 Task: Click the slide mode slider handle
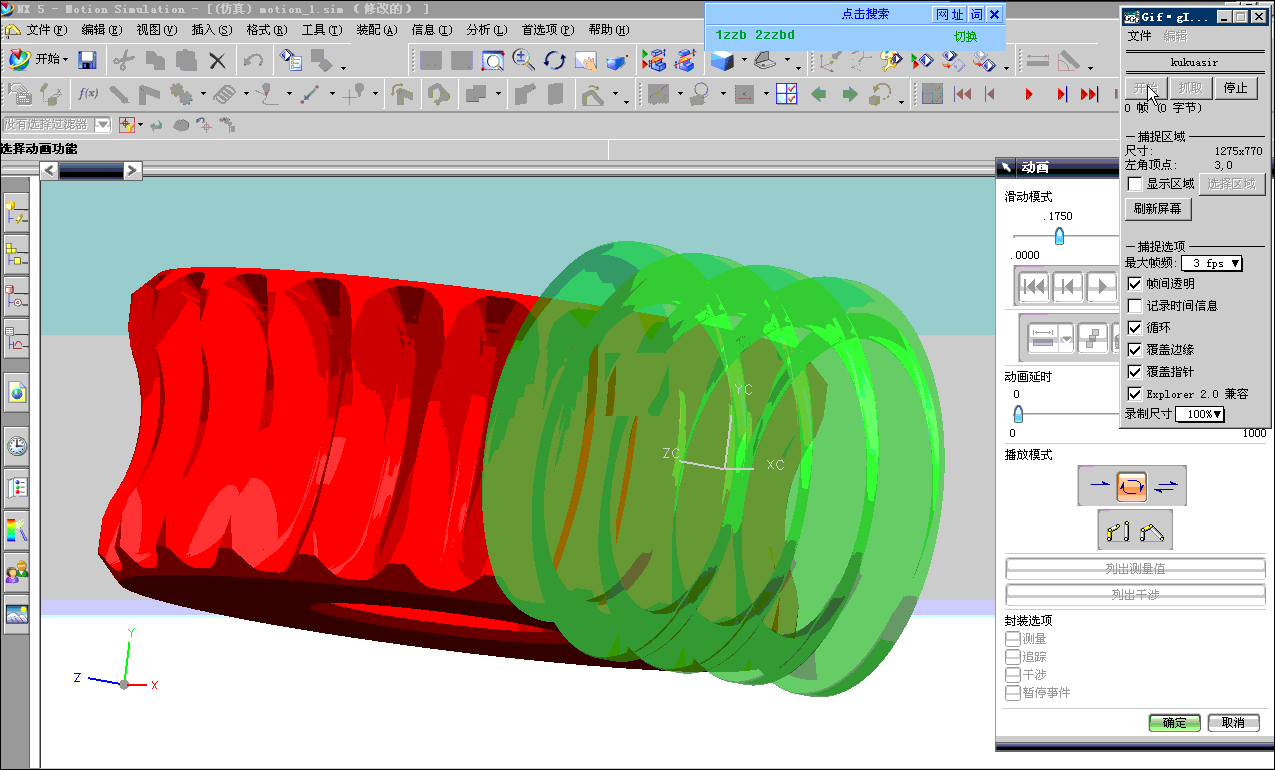(x=1059, y=237)
